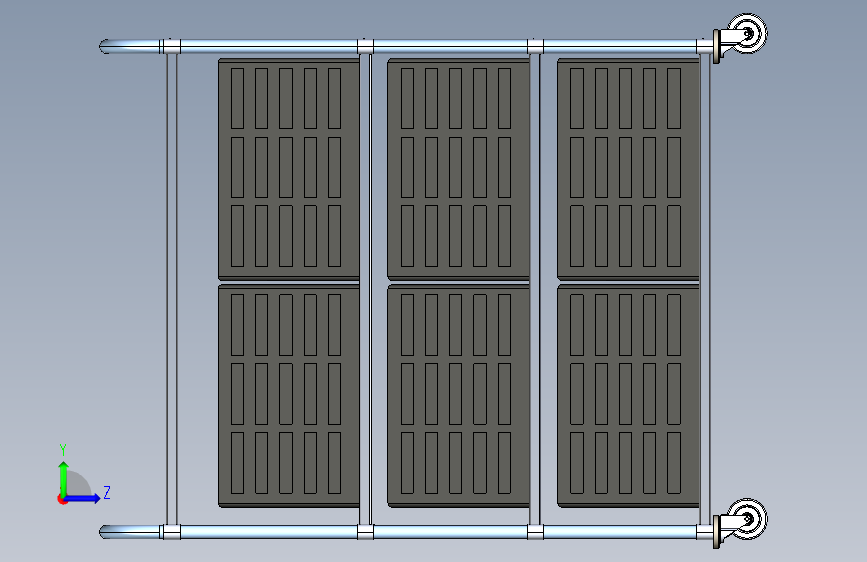Pick the lower grating panel nearest the casters
Viewport: 867px width, 562px height.
point(628,396)
